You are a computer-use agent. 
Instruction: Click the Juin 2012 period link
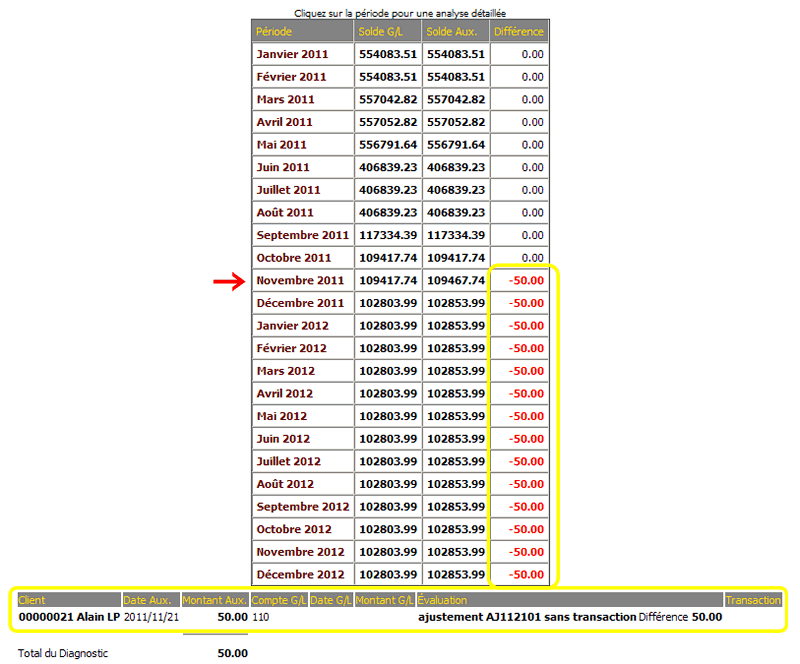pos(283,438)
